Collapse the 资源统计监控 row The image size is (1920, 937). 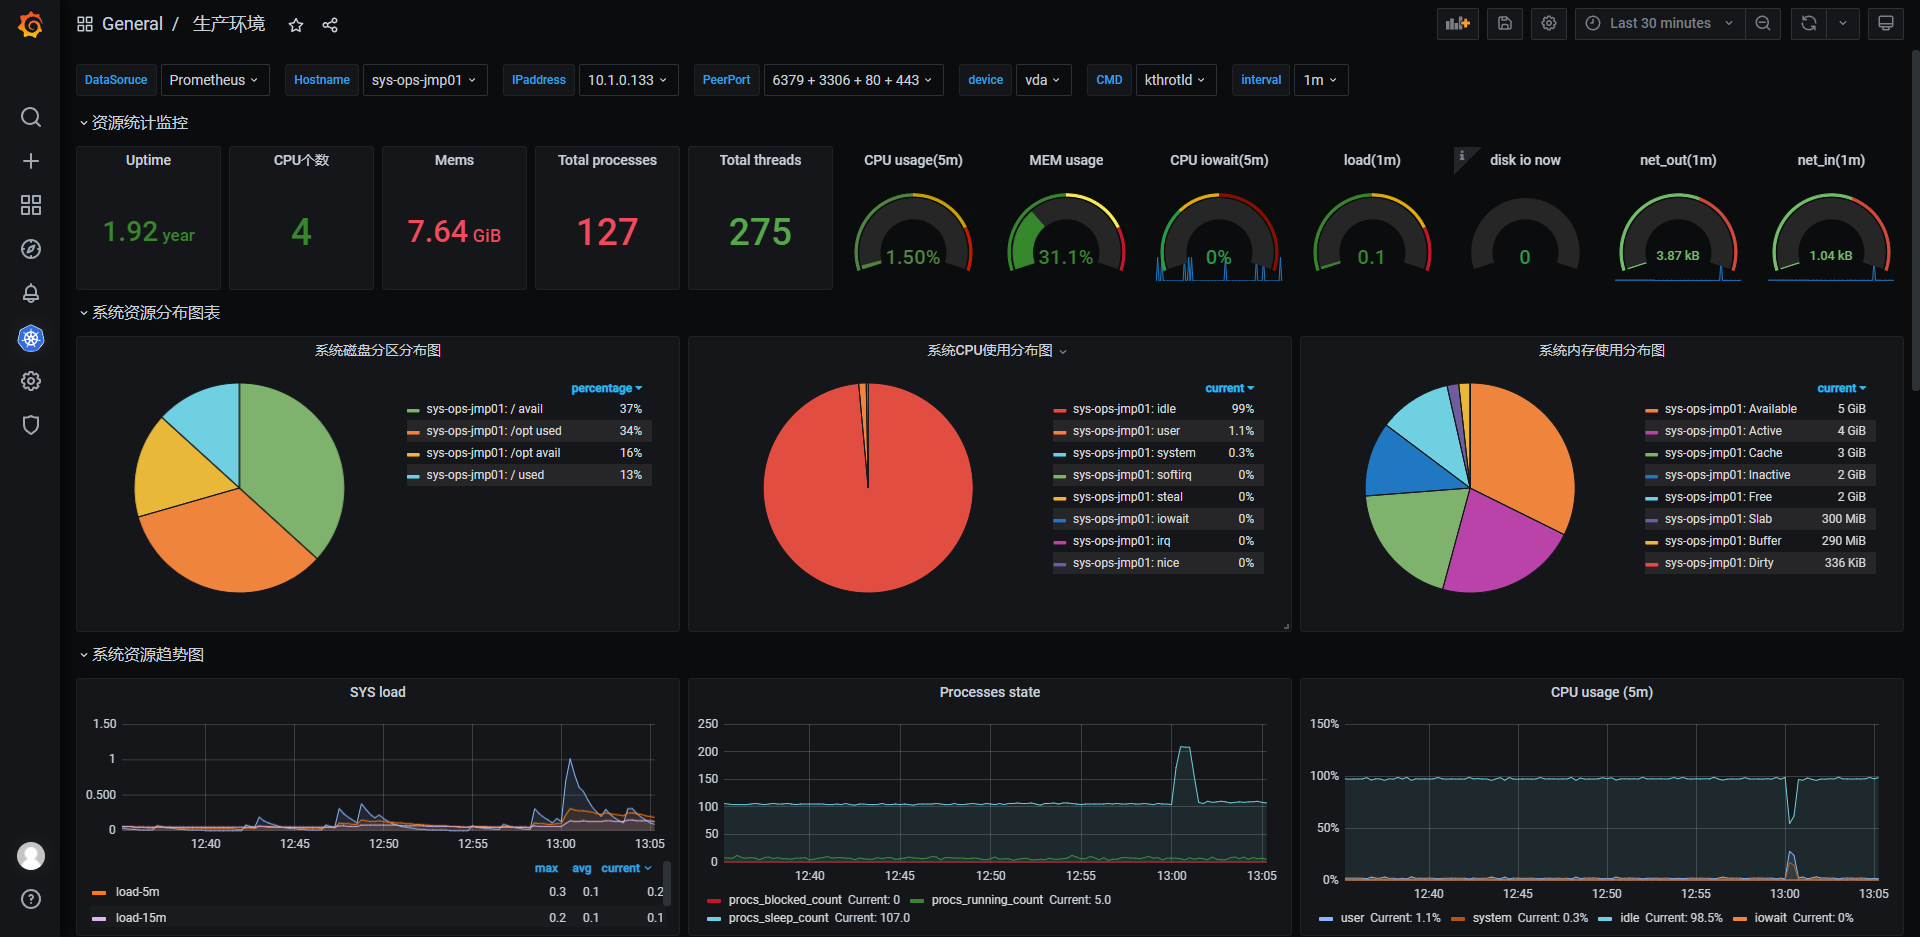pos(134,123)
